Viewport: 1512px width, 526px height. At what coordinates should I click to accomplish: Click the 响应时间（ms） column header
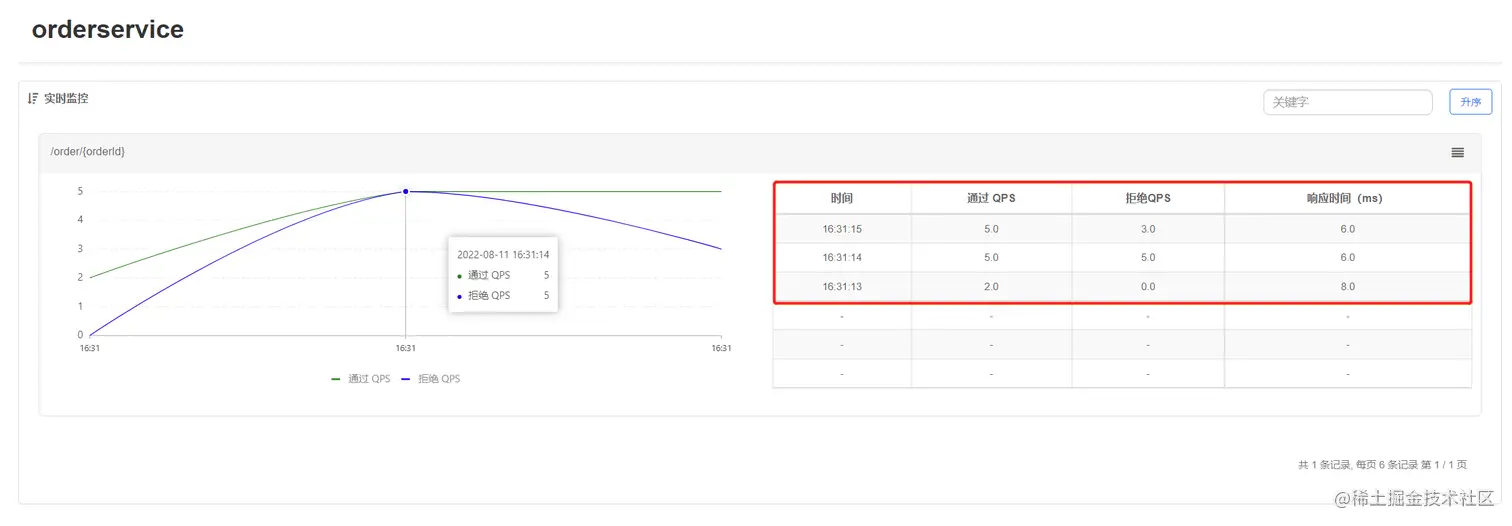[1347, 198]
